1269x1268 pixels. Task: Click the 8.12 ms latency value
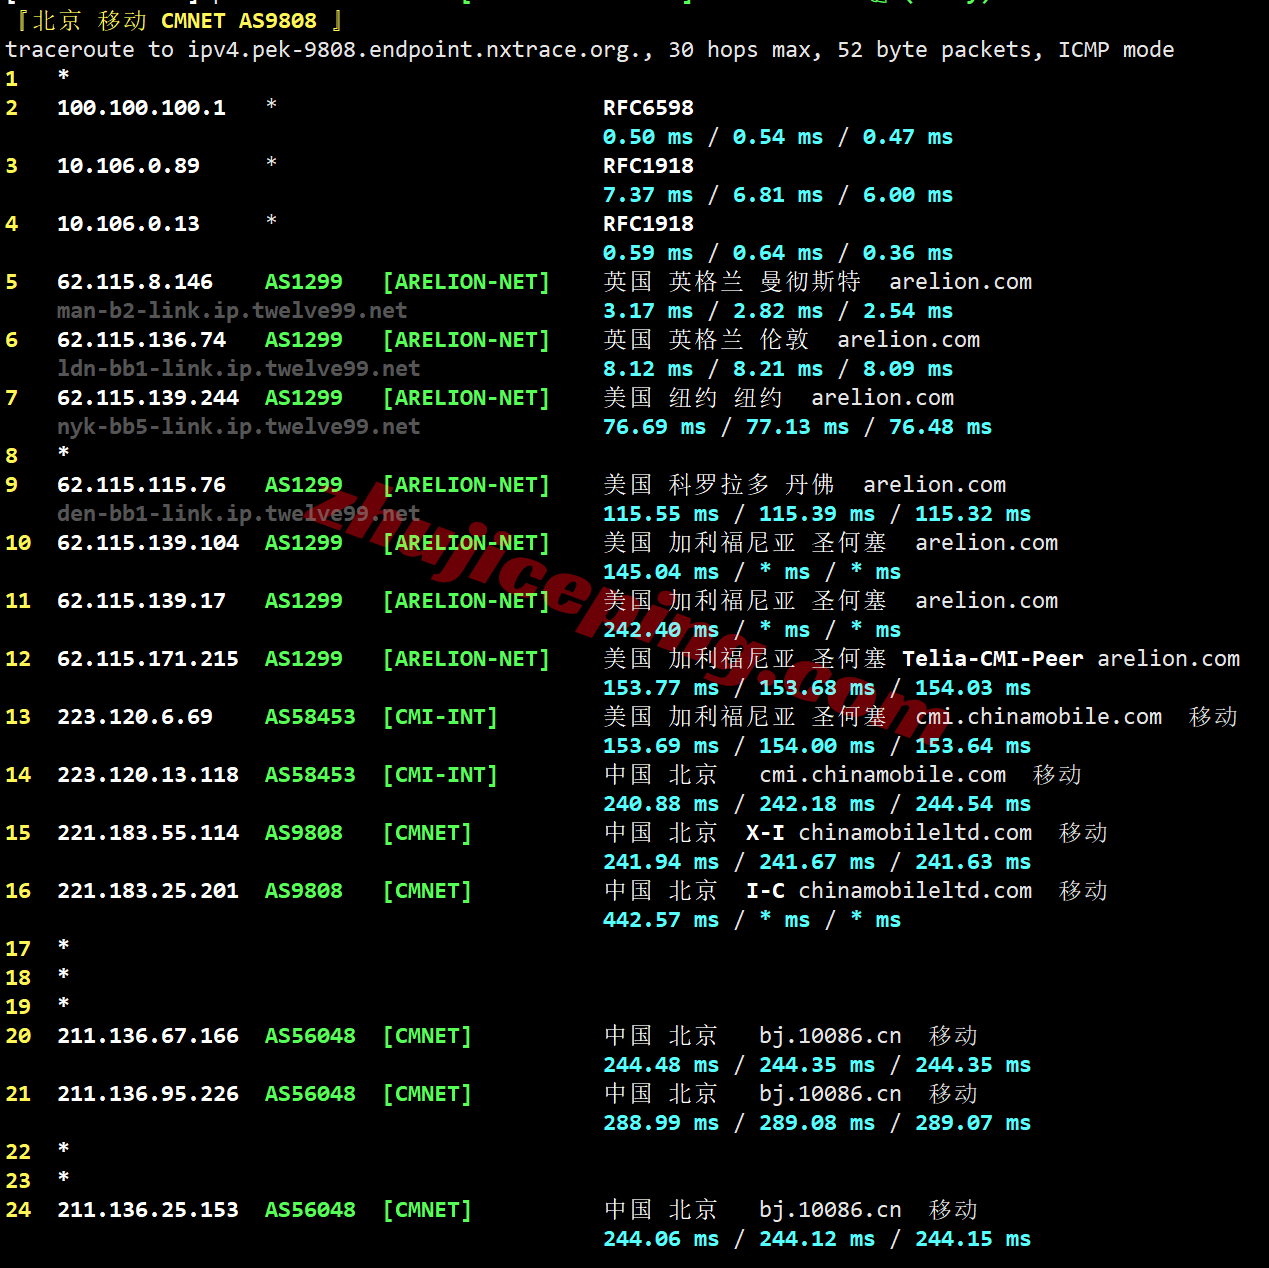tap(648, 369)
